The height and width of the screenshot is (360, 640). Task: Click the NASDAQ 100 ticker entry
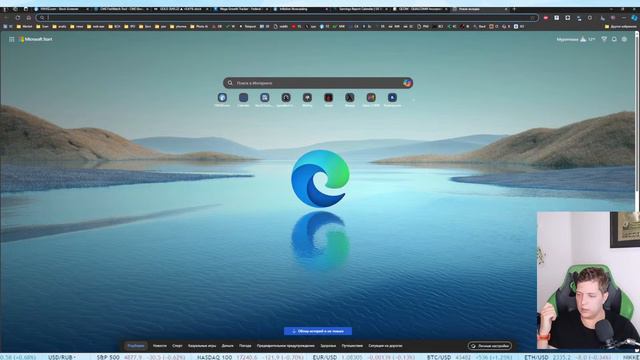(250, 357)
